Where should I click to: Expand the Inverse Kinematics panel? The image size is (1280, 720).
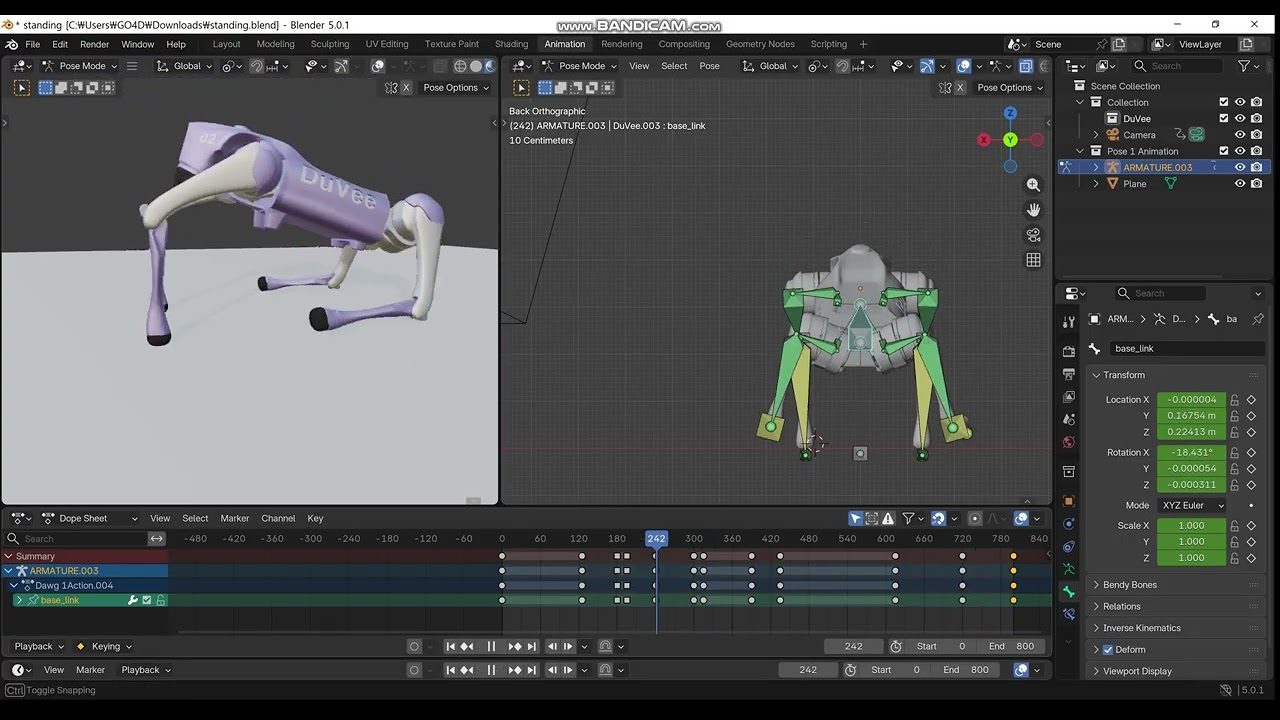(x=1141, y=628)
